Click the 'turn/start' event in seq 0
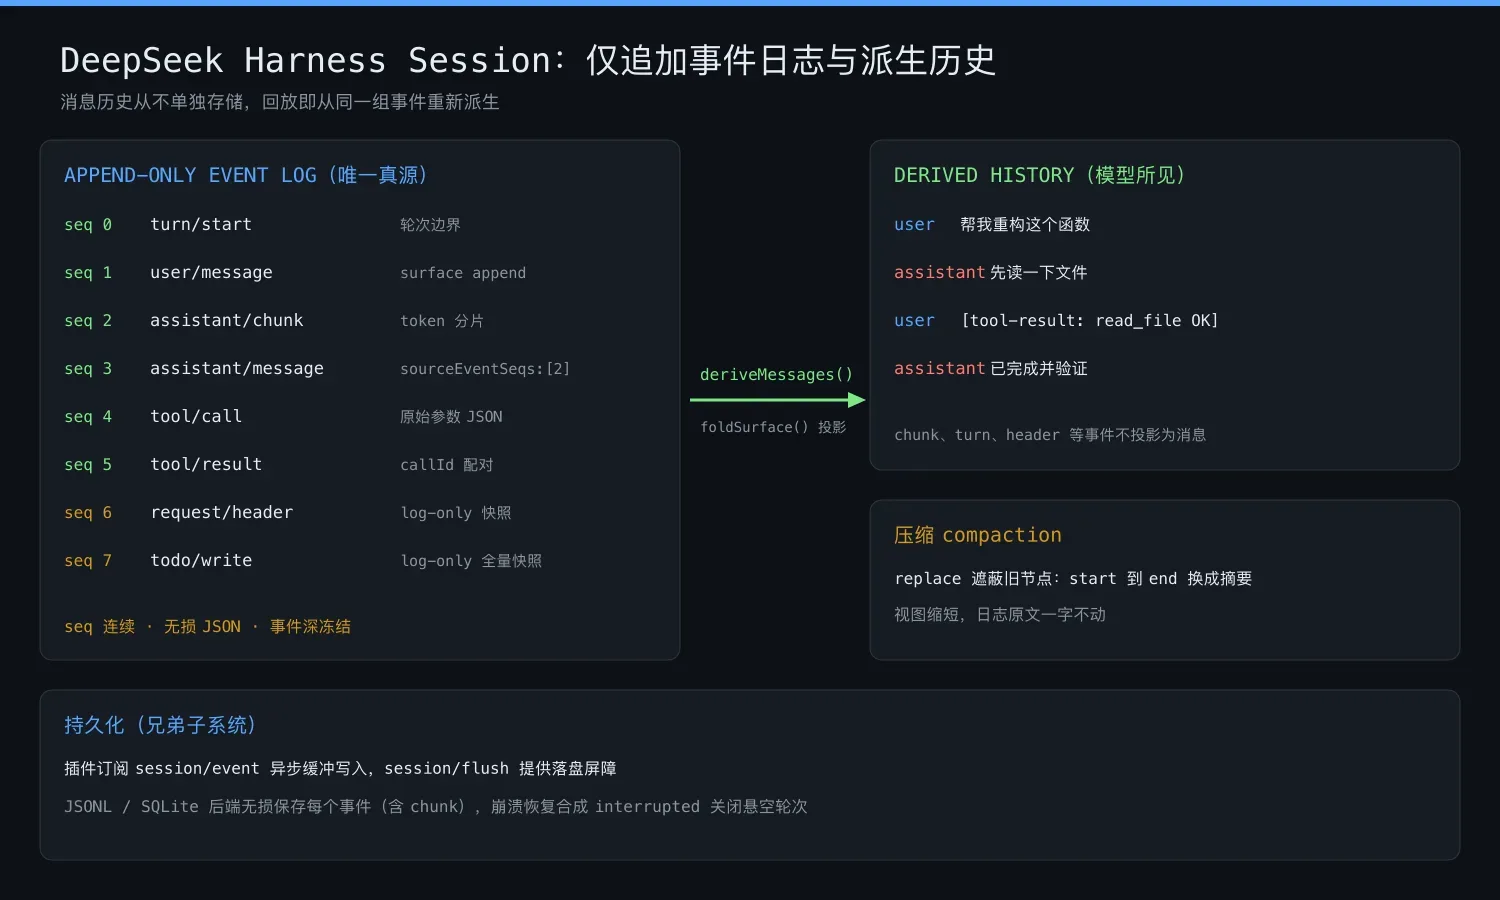 (201, 225)
